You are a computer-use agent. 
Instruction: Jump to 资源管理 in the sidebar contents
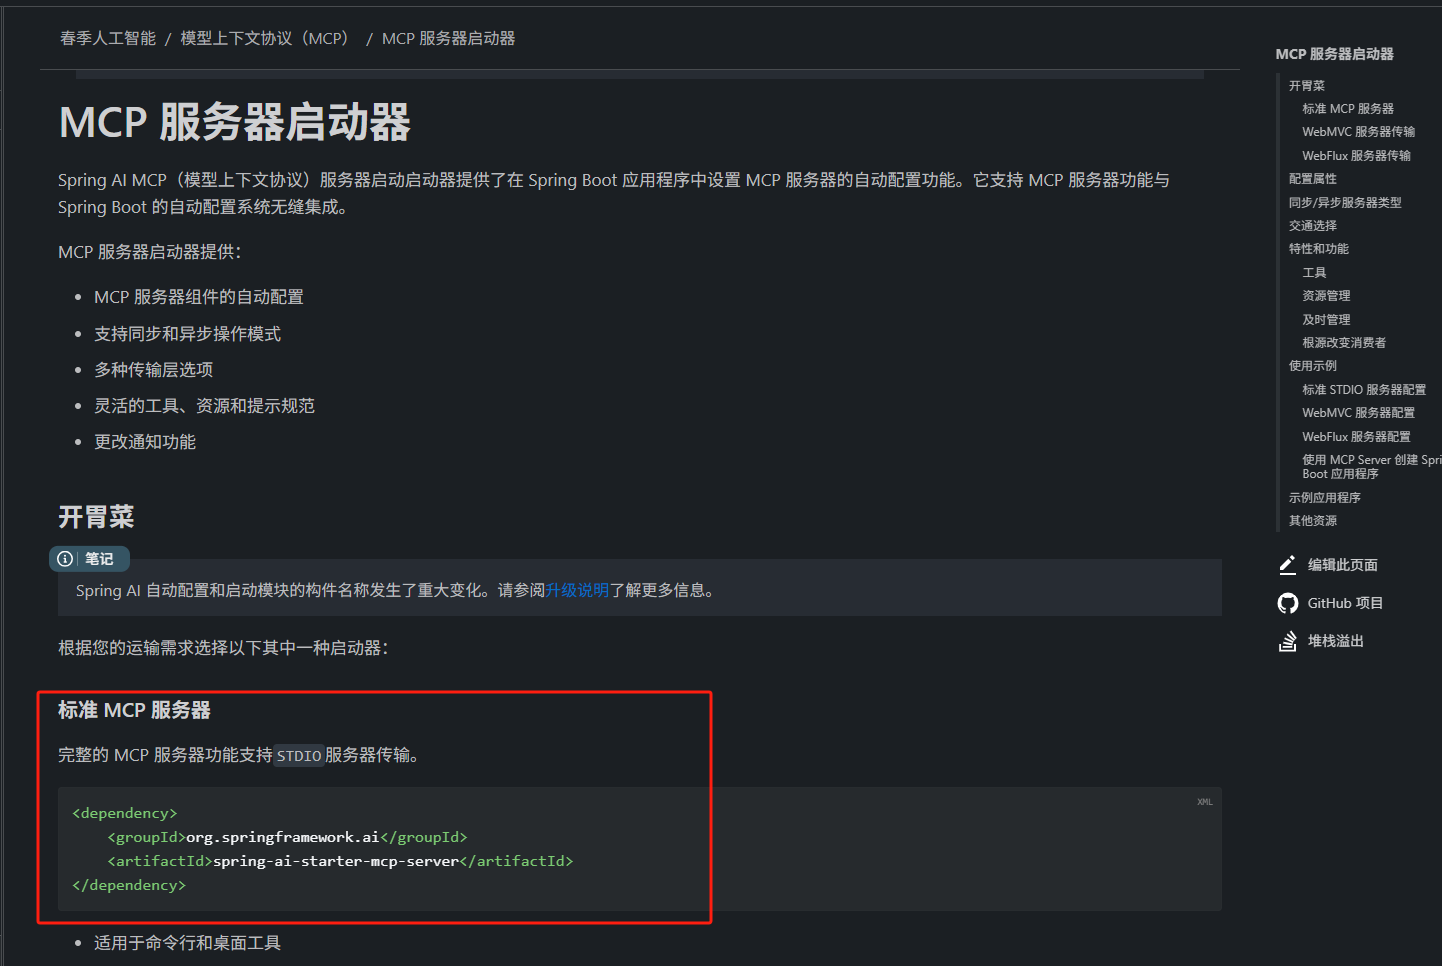[1326, 296]
